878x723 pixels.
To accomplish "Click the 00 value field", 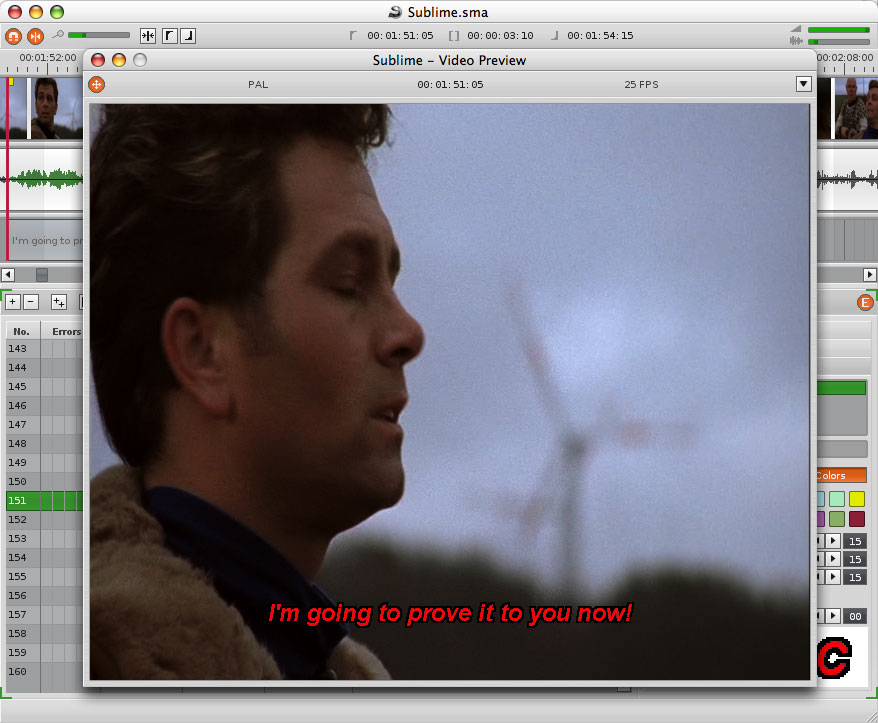I will 855,616.
